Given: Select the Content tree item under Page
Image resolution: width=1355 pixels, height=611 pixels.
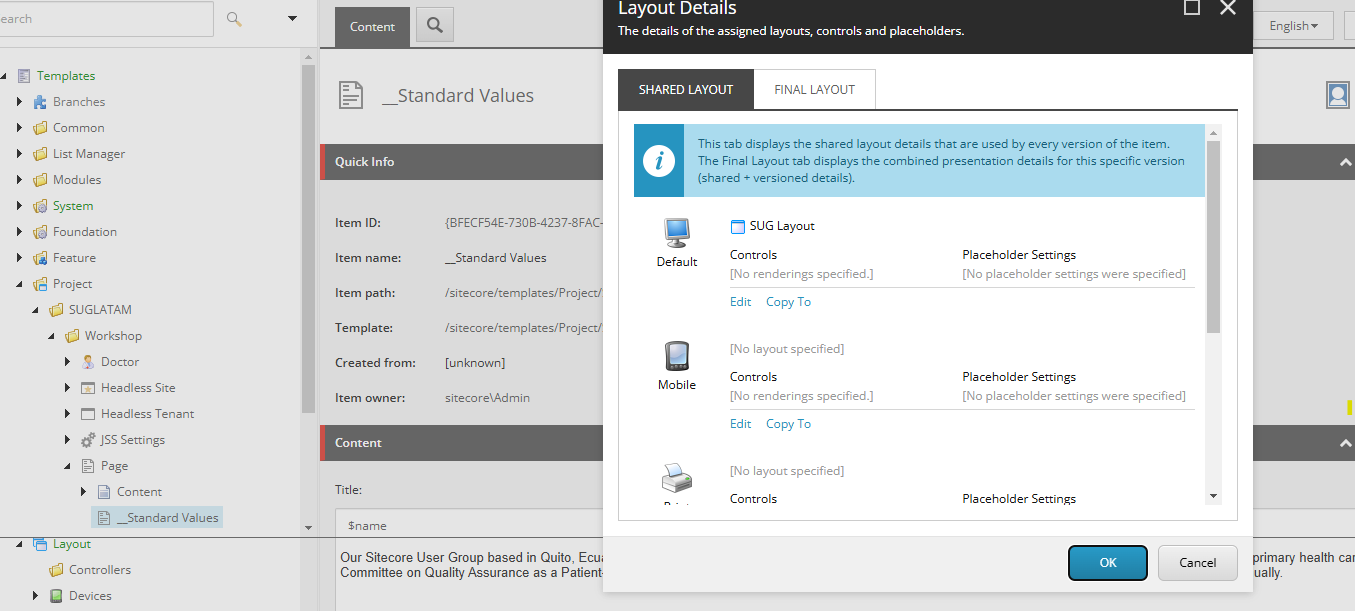Looking at the screenshot, I should [139, 492].
